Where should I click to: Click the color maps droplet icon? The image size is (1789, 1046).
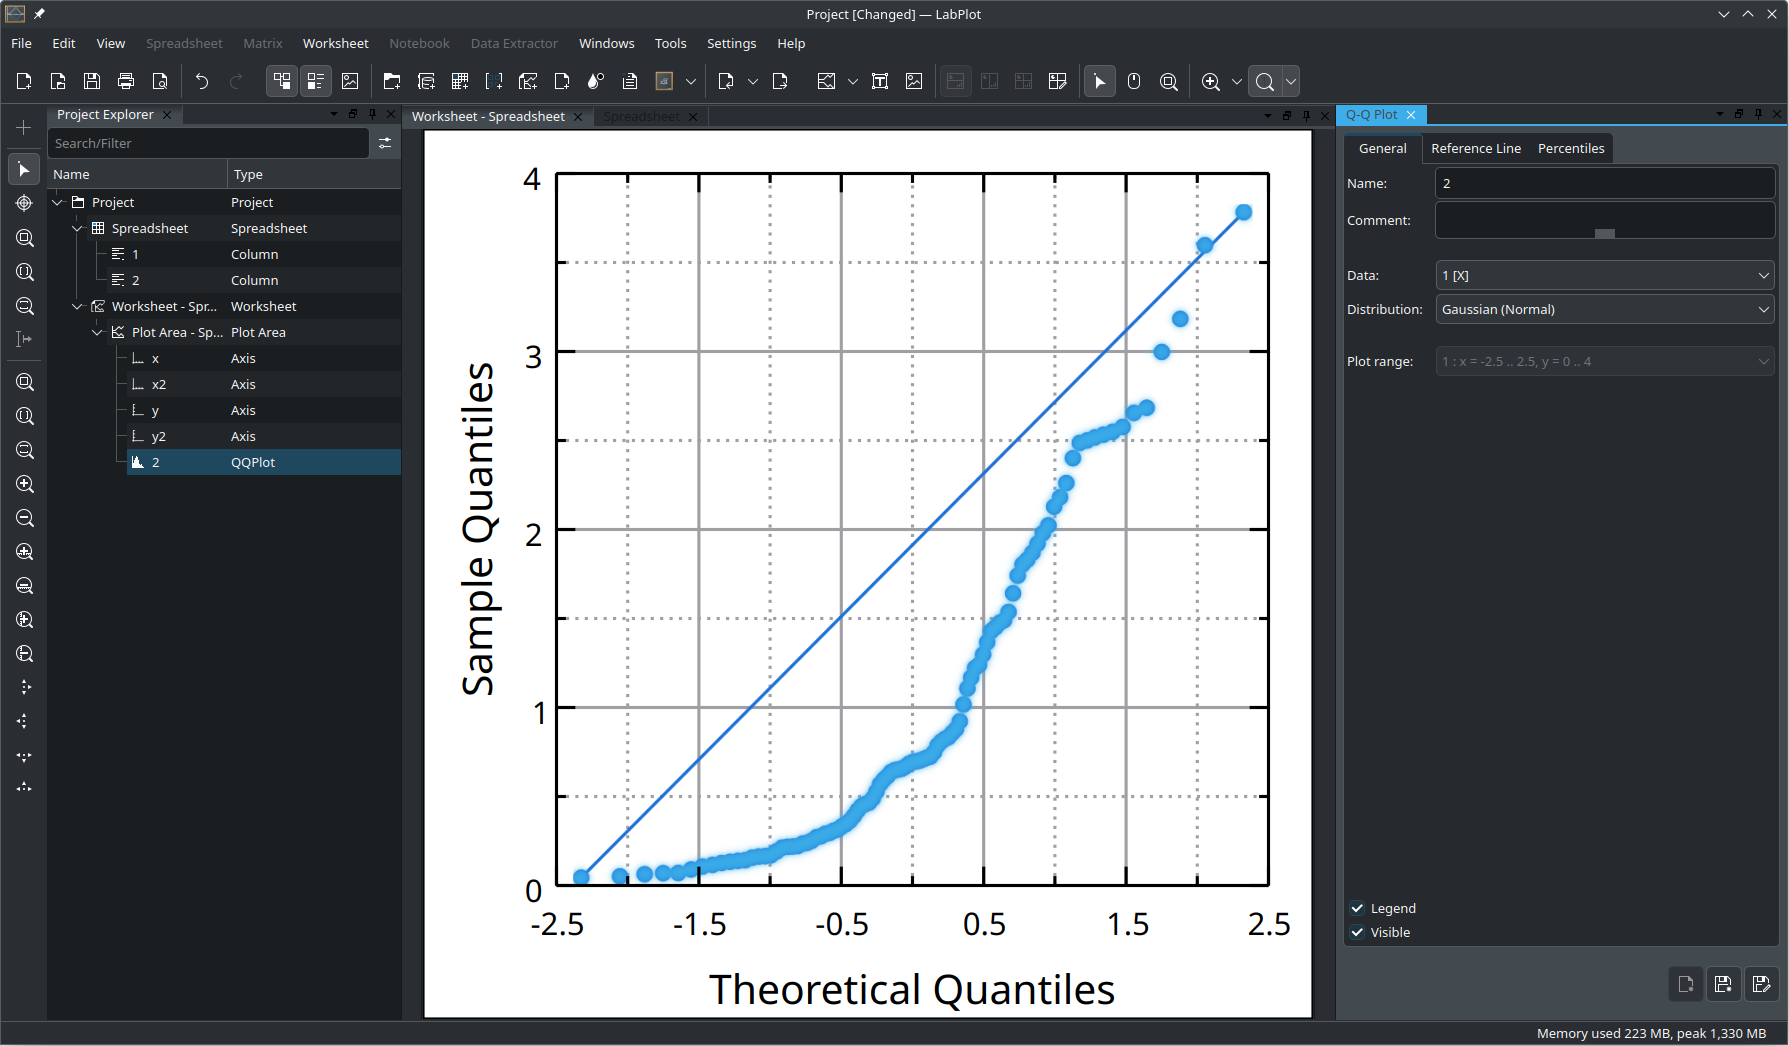595,81
